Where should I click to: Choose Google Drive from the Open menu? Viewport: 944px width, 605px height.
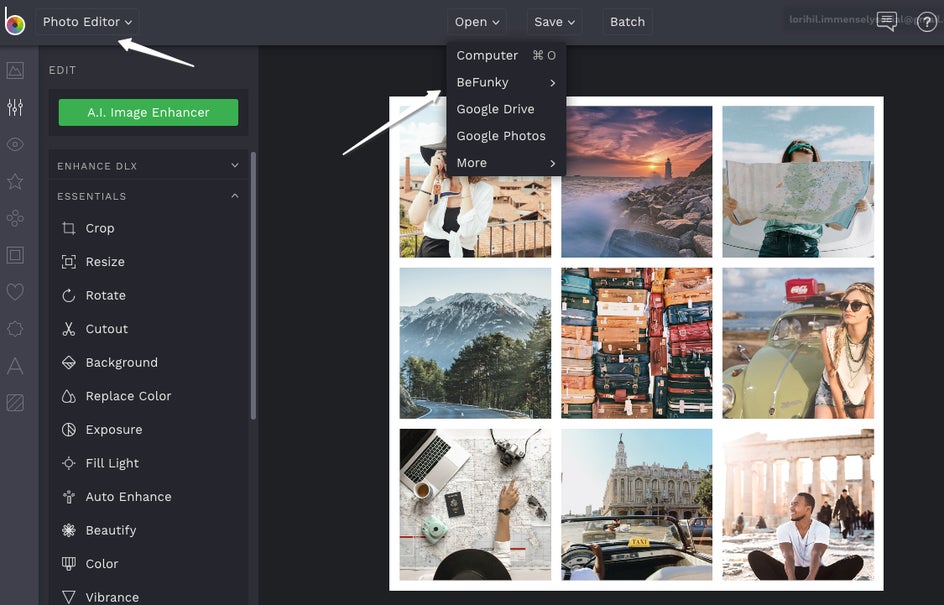click(506, 109)
